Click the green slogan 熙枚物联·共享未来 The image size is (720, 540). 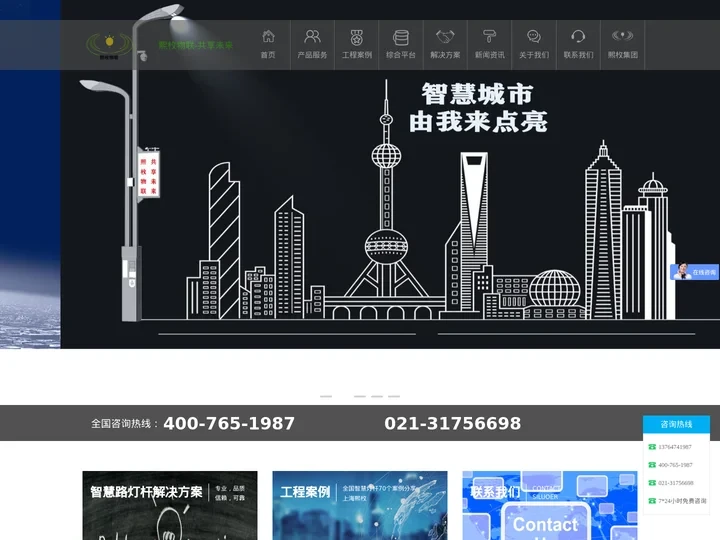[196, 45]
